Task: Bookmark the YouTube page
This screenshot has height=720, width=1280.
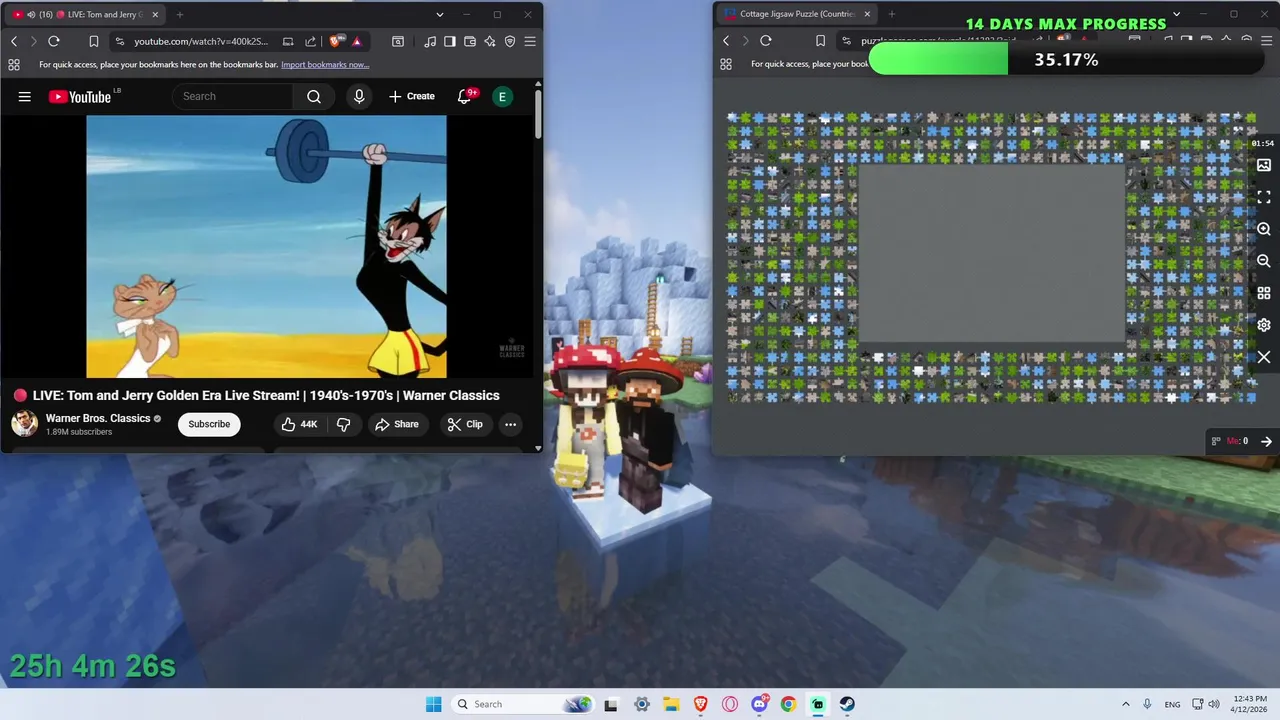Action: (94, 41)
